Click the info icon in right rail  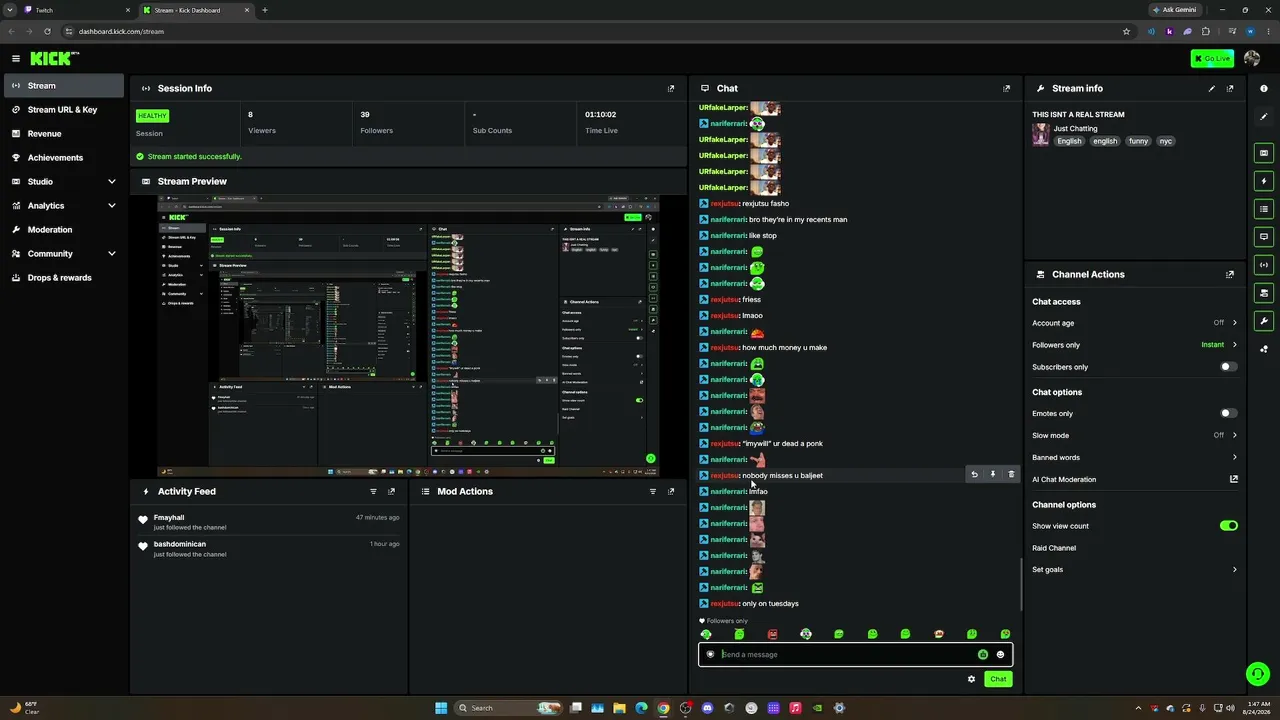[1264, 89]
